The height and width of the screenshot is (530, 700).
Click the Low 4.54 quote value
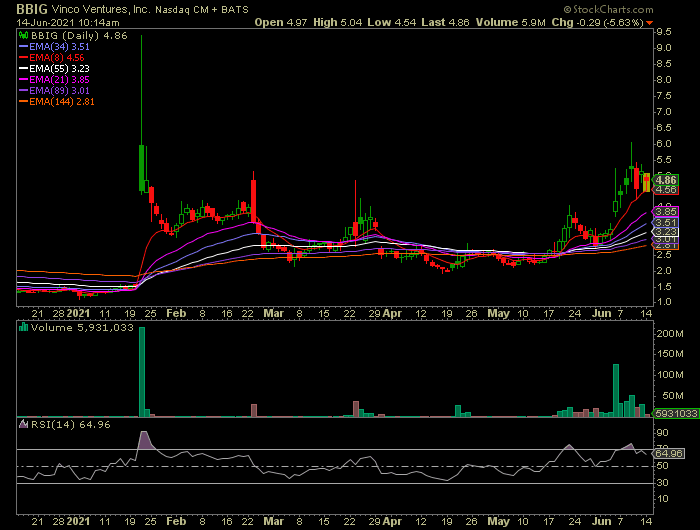click(392, 22)
